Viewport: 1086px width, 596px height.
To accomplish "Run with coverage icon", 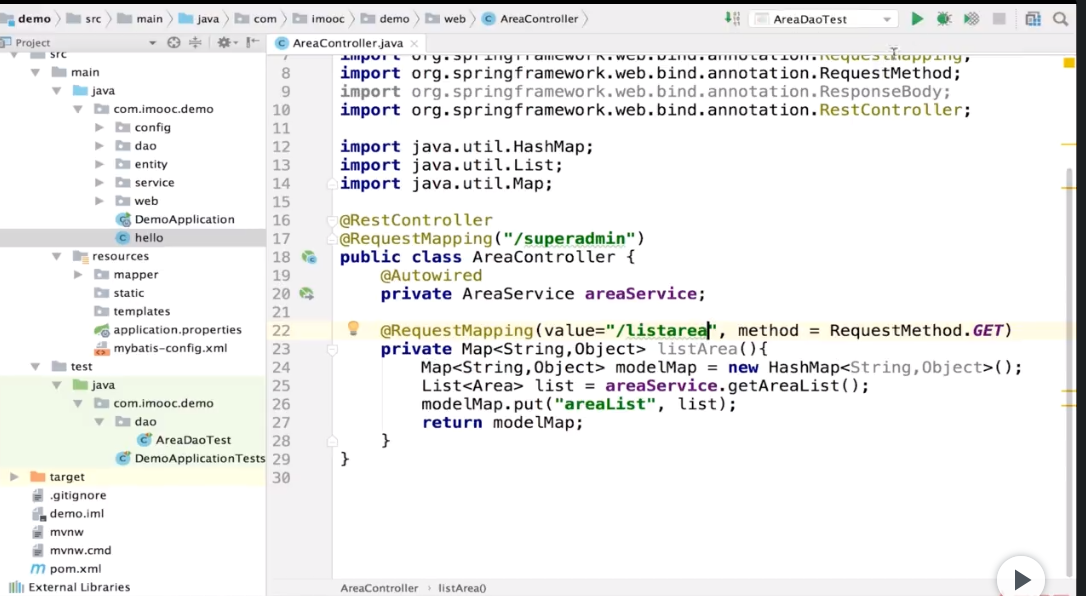I will pyautogui.click(x=972, y=19).
